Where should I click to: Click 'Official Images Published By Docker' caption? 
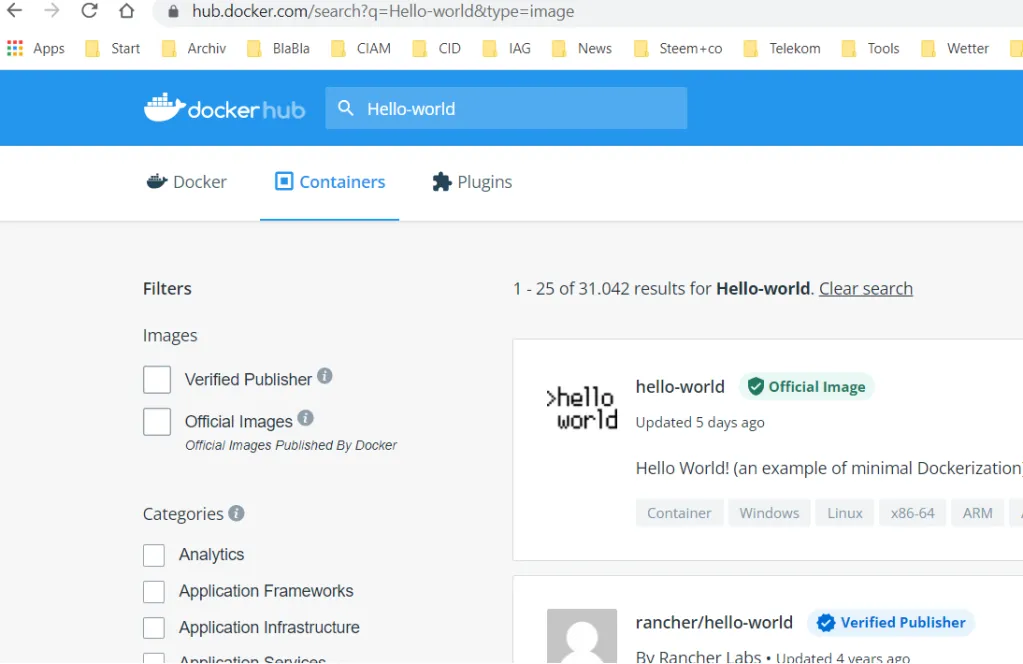coord(290,445)
